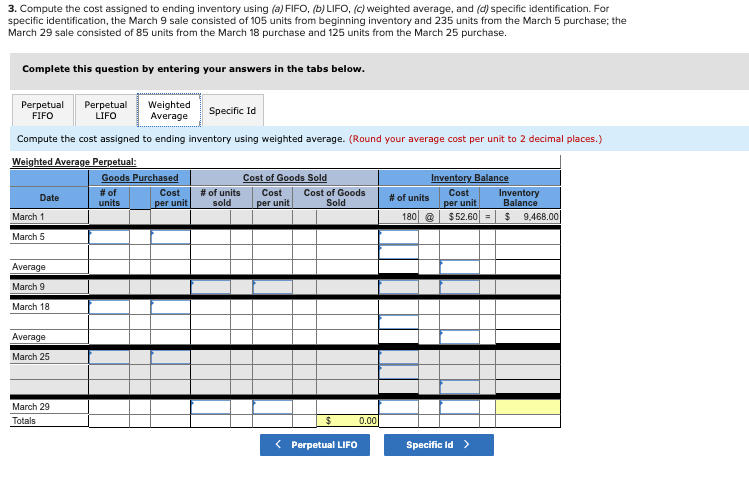This screenshot has width=749, height=483.
Task: Click the March 18 number of units purchased field
Action: (x=109, y=307)
